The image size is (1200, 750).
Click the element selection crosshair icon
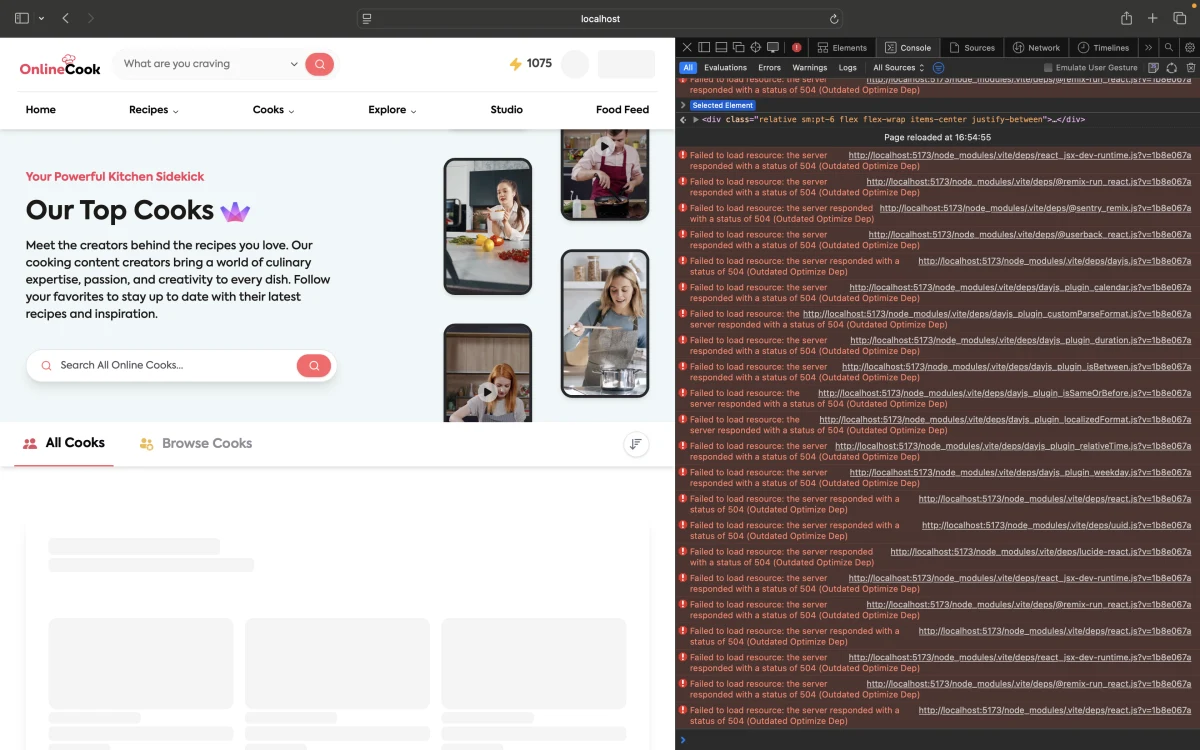tap(755, 47)
